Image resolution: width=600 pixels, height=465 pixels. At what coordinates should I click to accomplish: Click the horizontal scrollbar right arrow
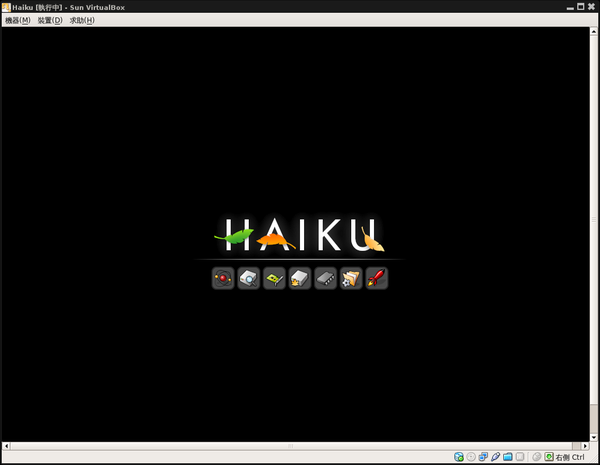point(585,446)
